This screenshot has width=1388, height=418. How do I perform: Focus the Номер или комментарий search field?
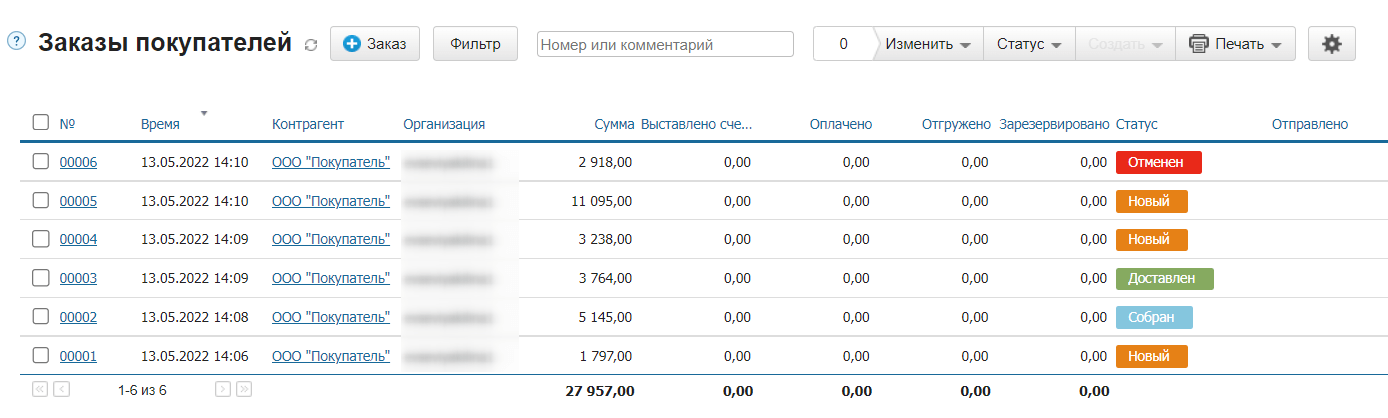(x=665, y=44)
